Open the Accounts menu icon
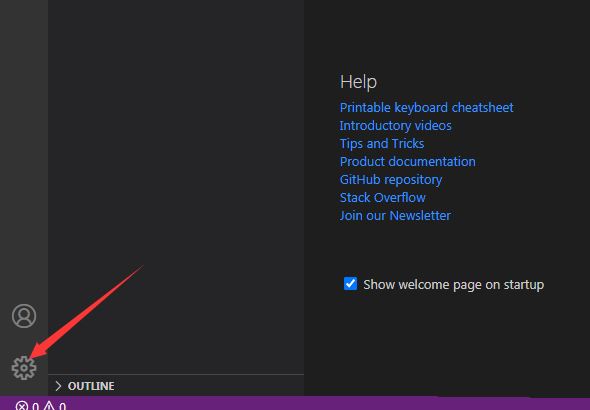Viewport: 590px width, 410px height. (x=24, y=316)
